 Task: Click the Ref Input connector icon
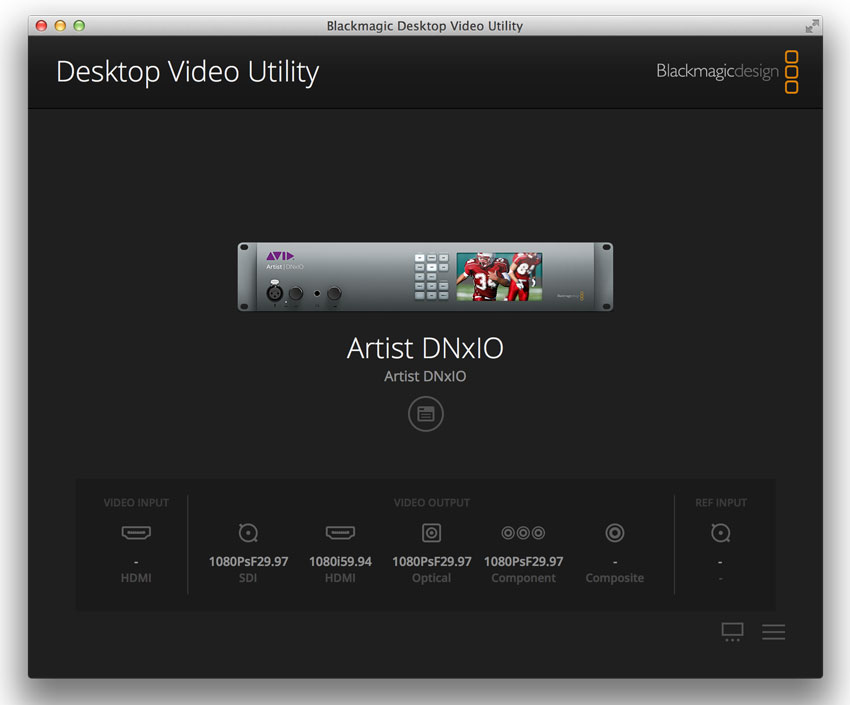point(720,533)
